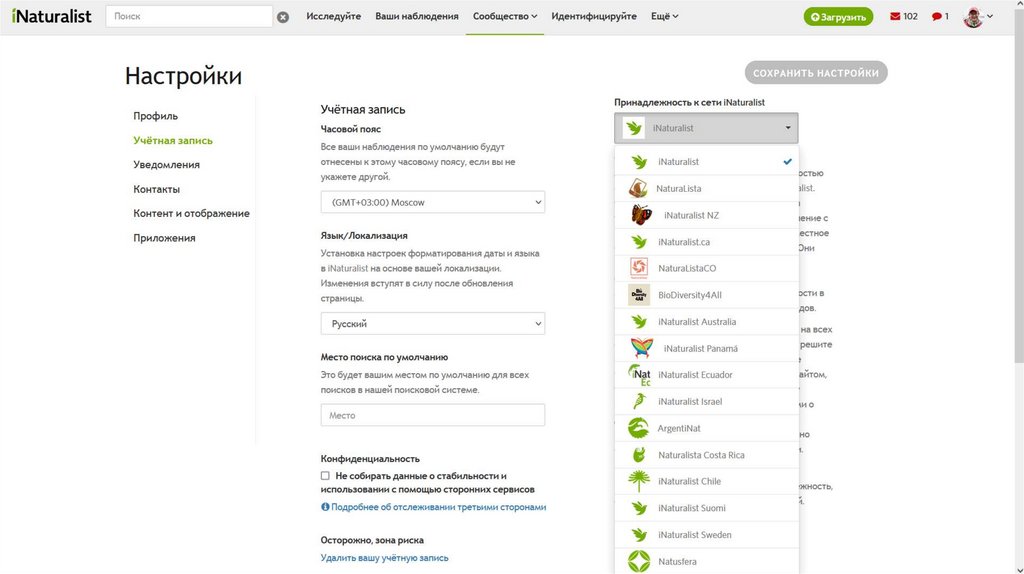
Task: Click the Сохранить настройки button
Action: coord(815,73)
